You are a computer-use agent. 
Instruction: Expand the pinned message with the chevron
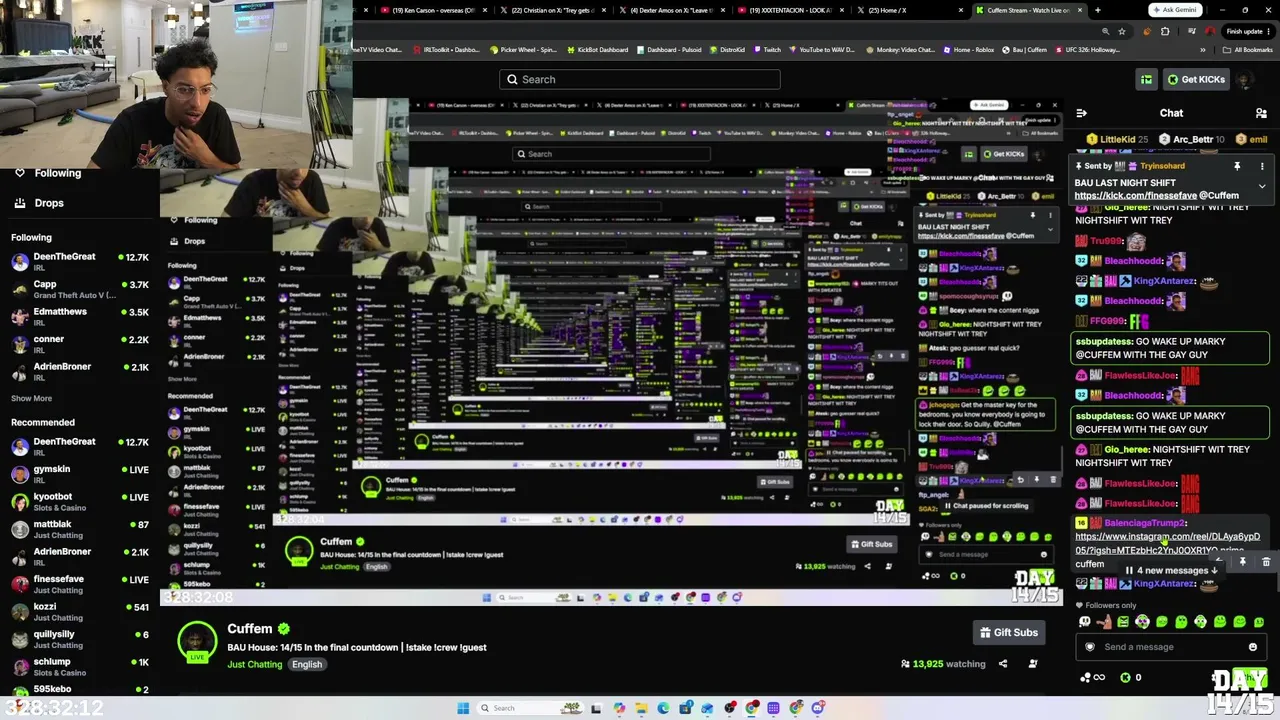coord(1262,186)
